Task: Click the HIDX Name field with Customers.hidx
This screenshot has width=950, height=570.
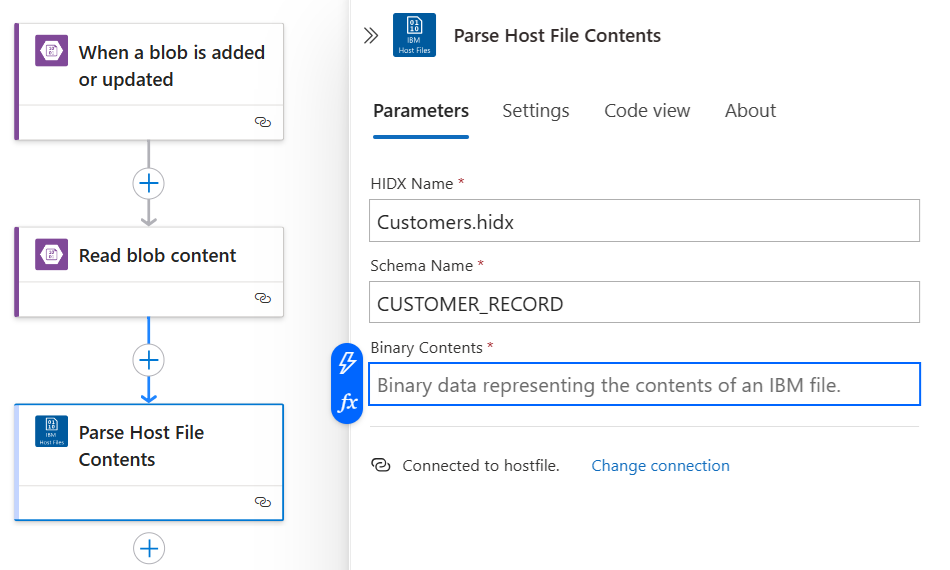Action: pyautogui.click(x=644, y=221)
